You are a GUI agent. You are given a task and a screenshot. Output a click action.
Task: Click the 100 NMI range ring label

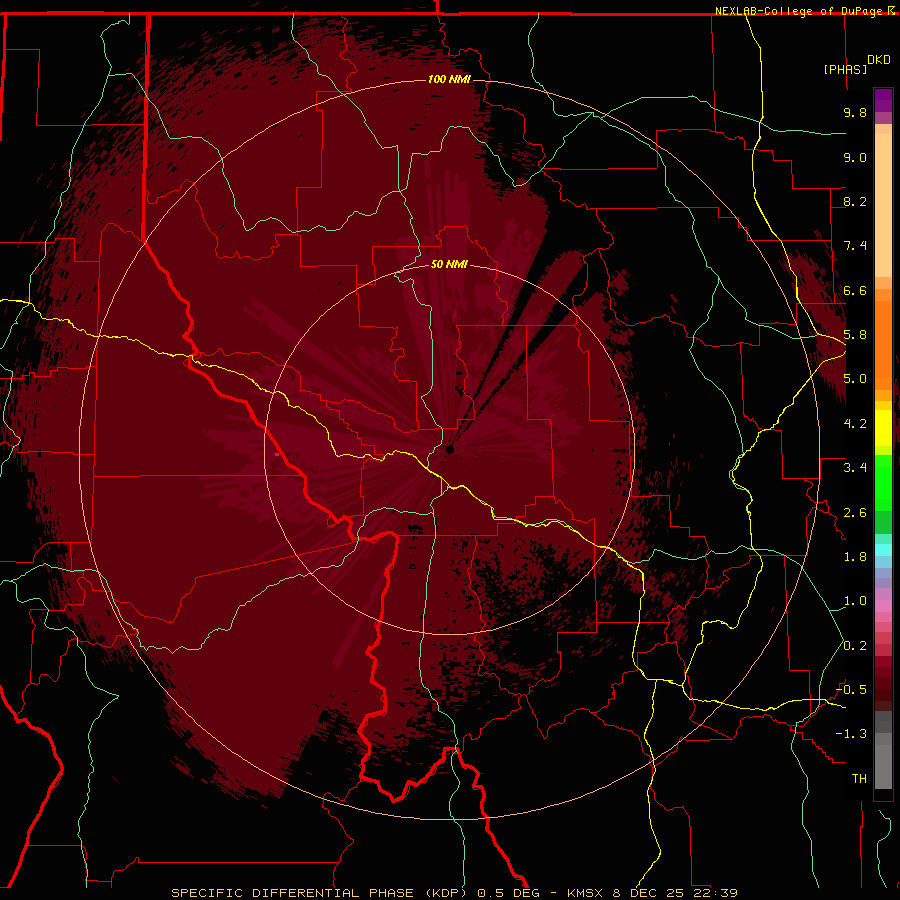(x=449, y=79)
